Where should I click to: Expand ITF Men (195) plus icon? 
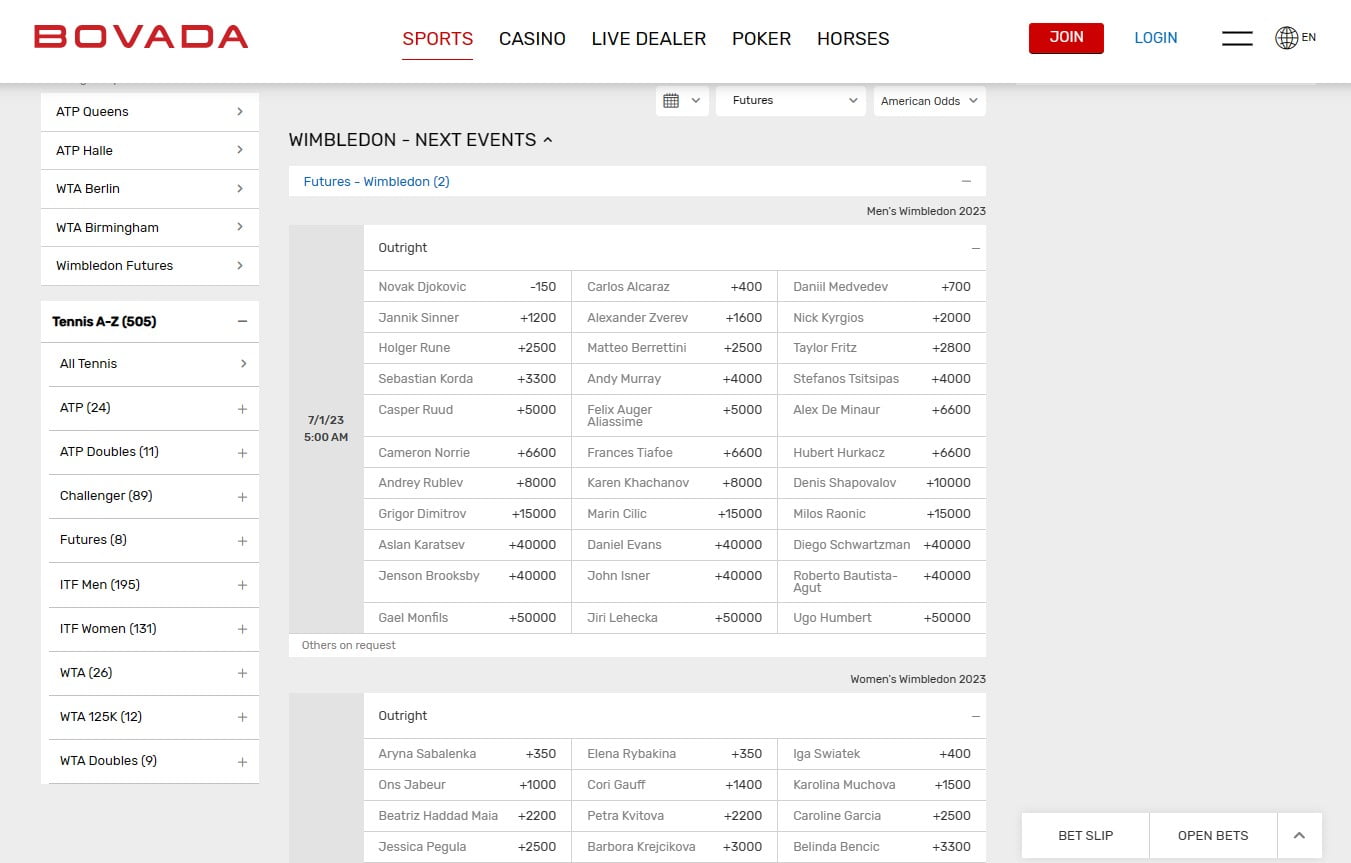tap(242, 585)
